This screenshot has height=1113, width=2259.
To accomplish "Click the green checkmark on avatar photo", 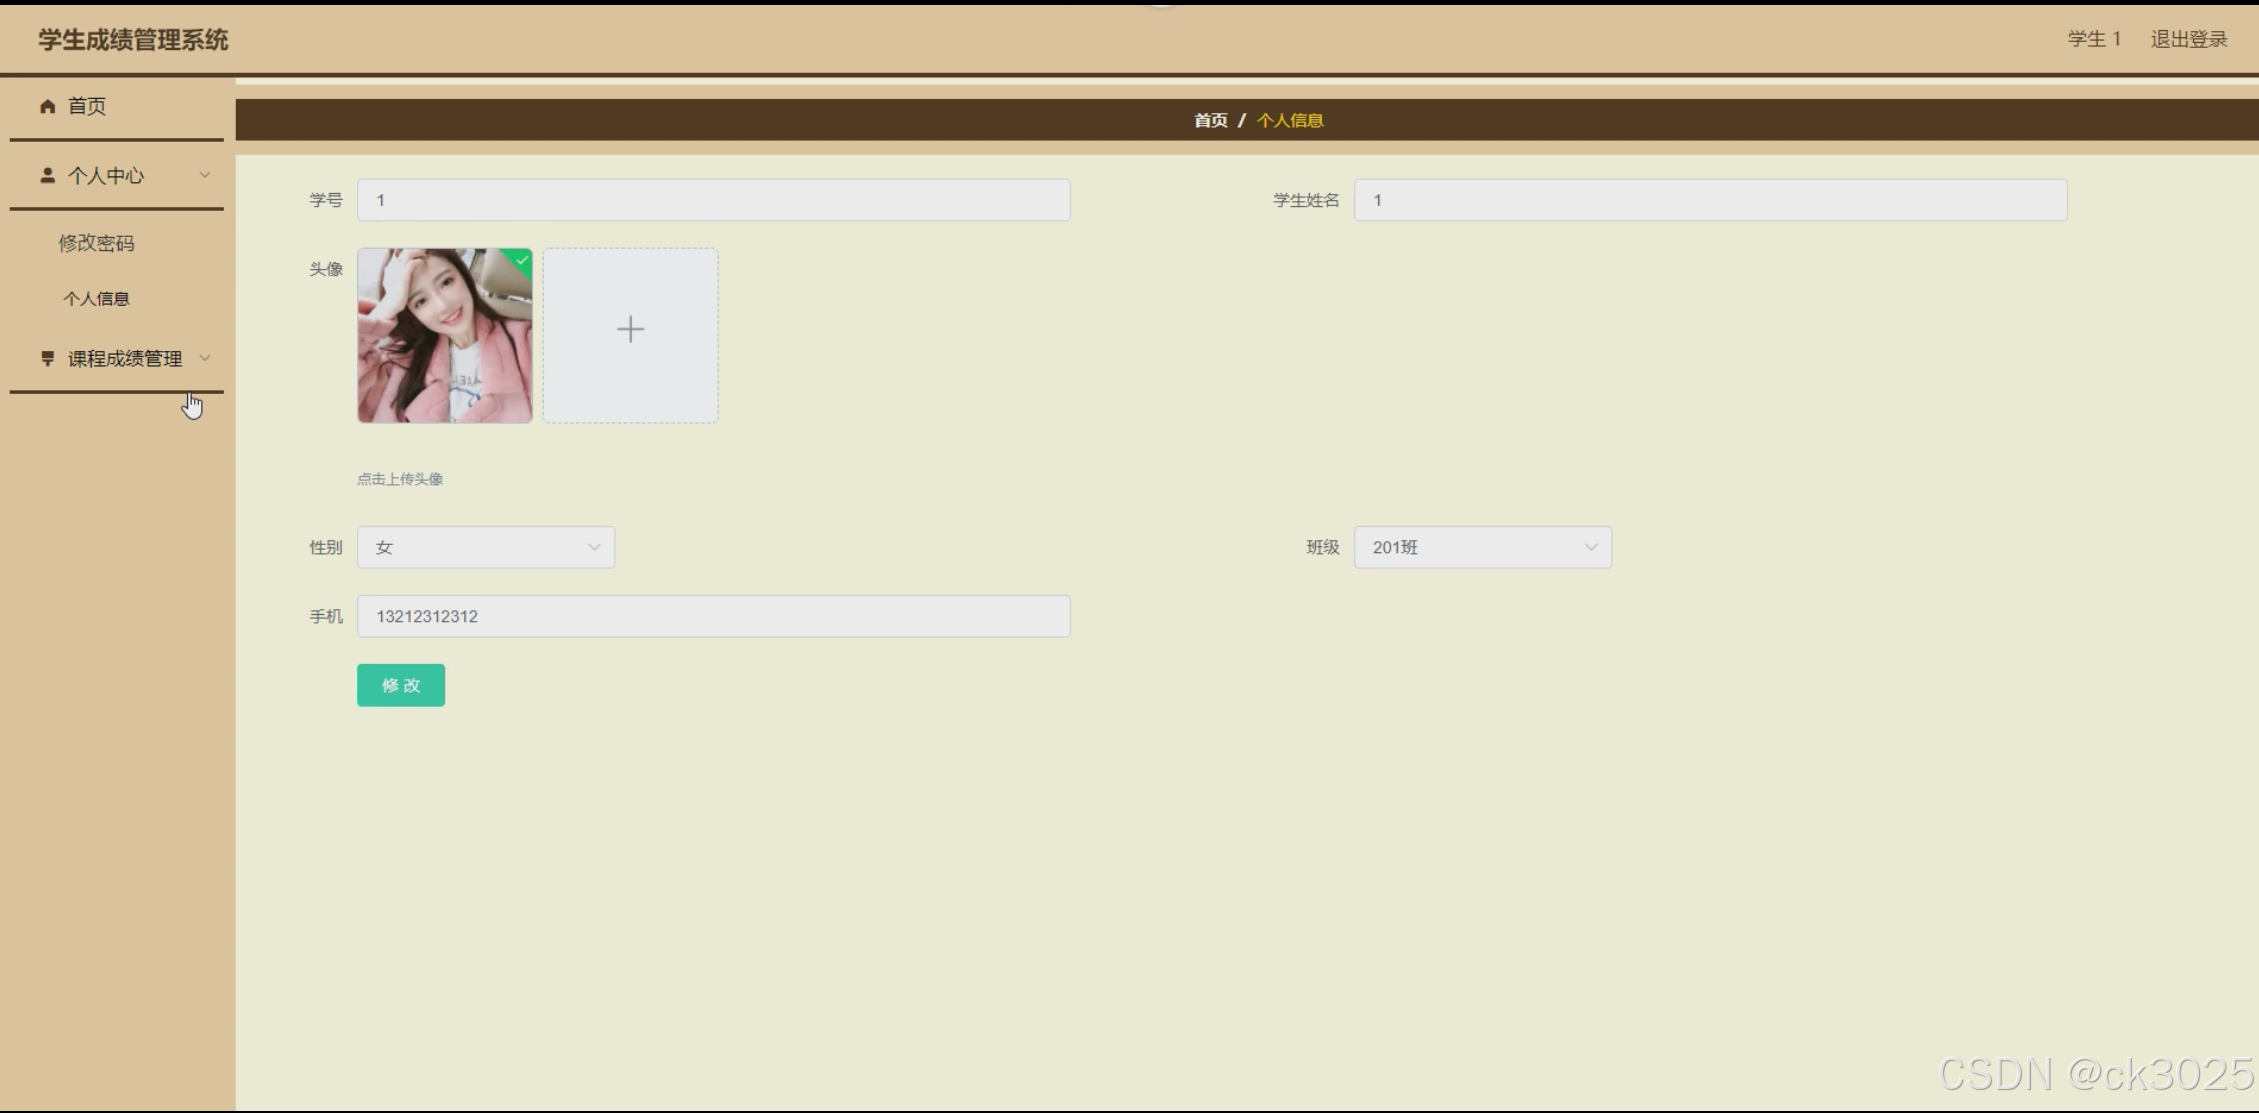I will pos(522,259).
